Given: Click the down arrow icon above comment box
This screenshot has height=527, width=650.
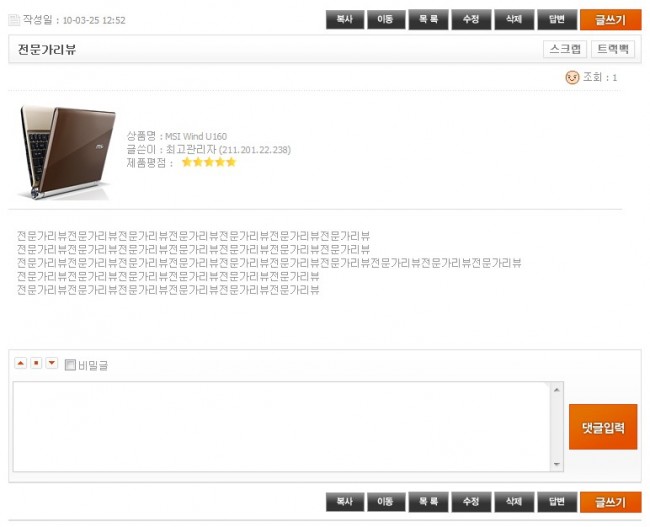Looking at the screenshot, I should (52, 364).
